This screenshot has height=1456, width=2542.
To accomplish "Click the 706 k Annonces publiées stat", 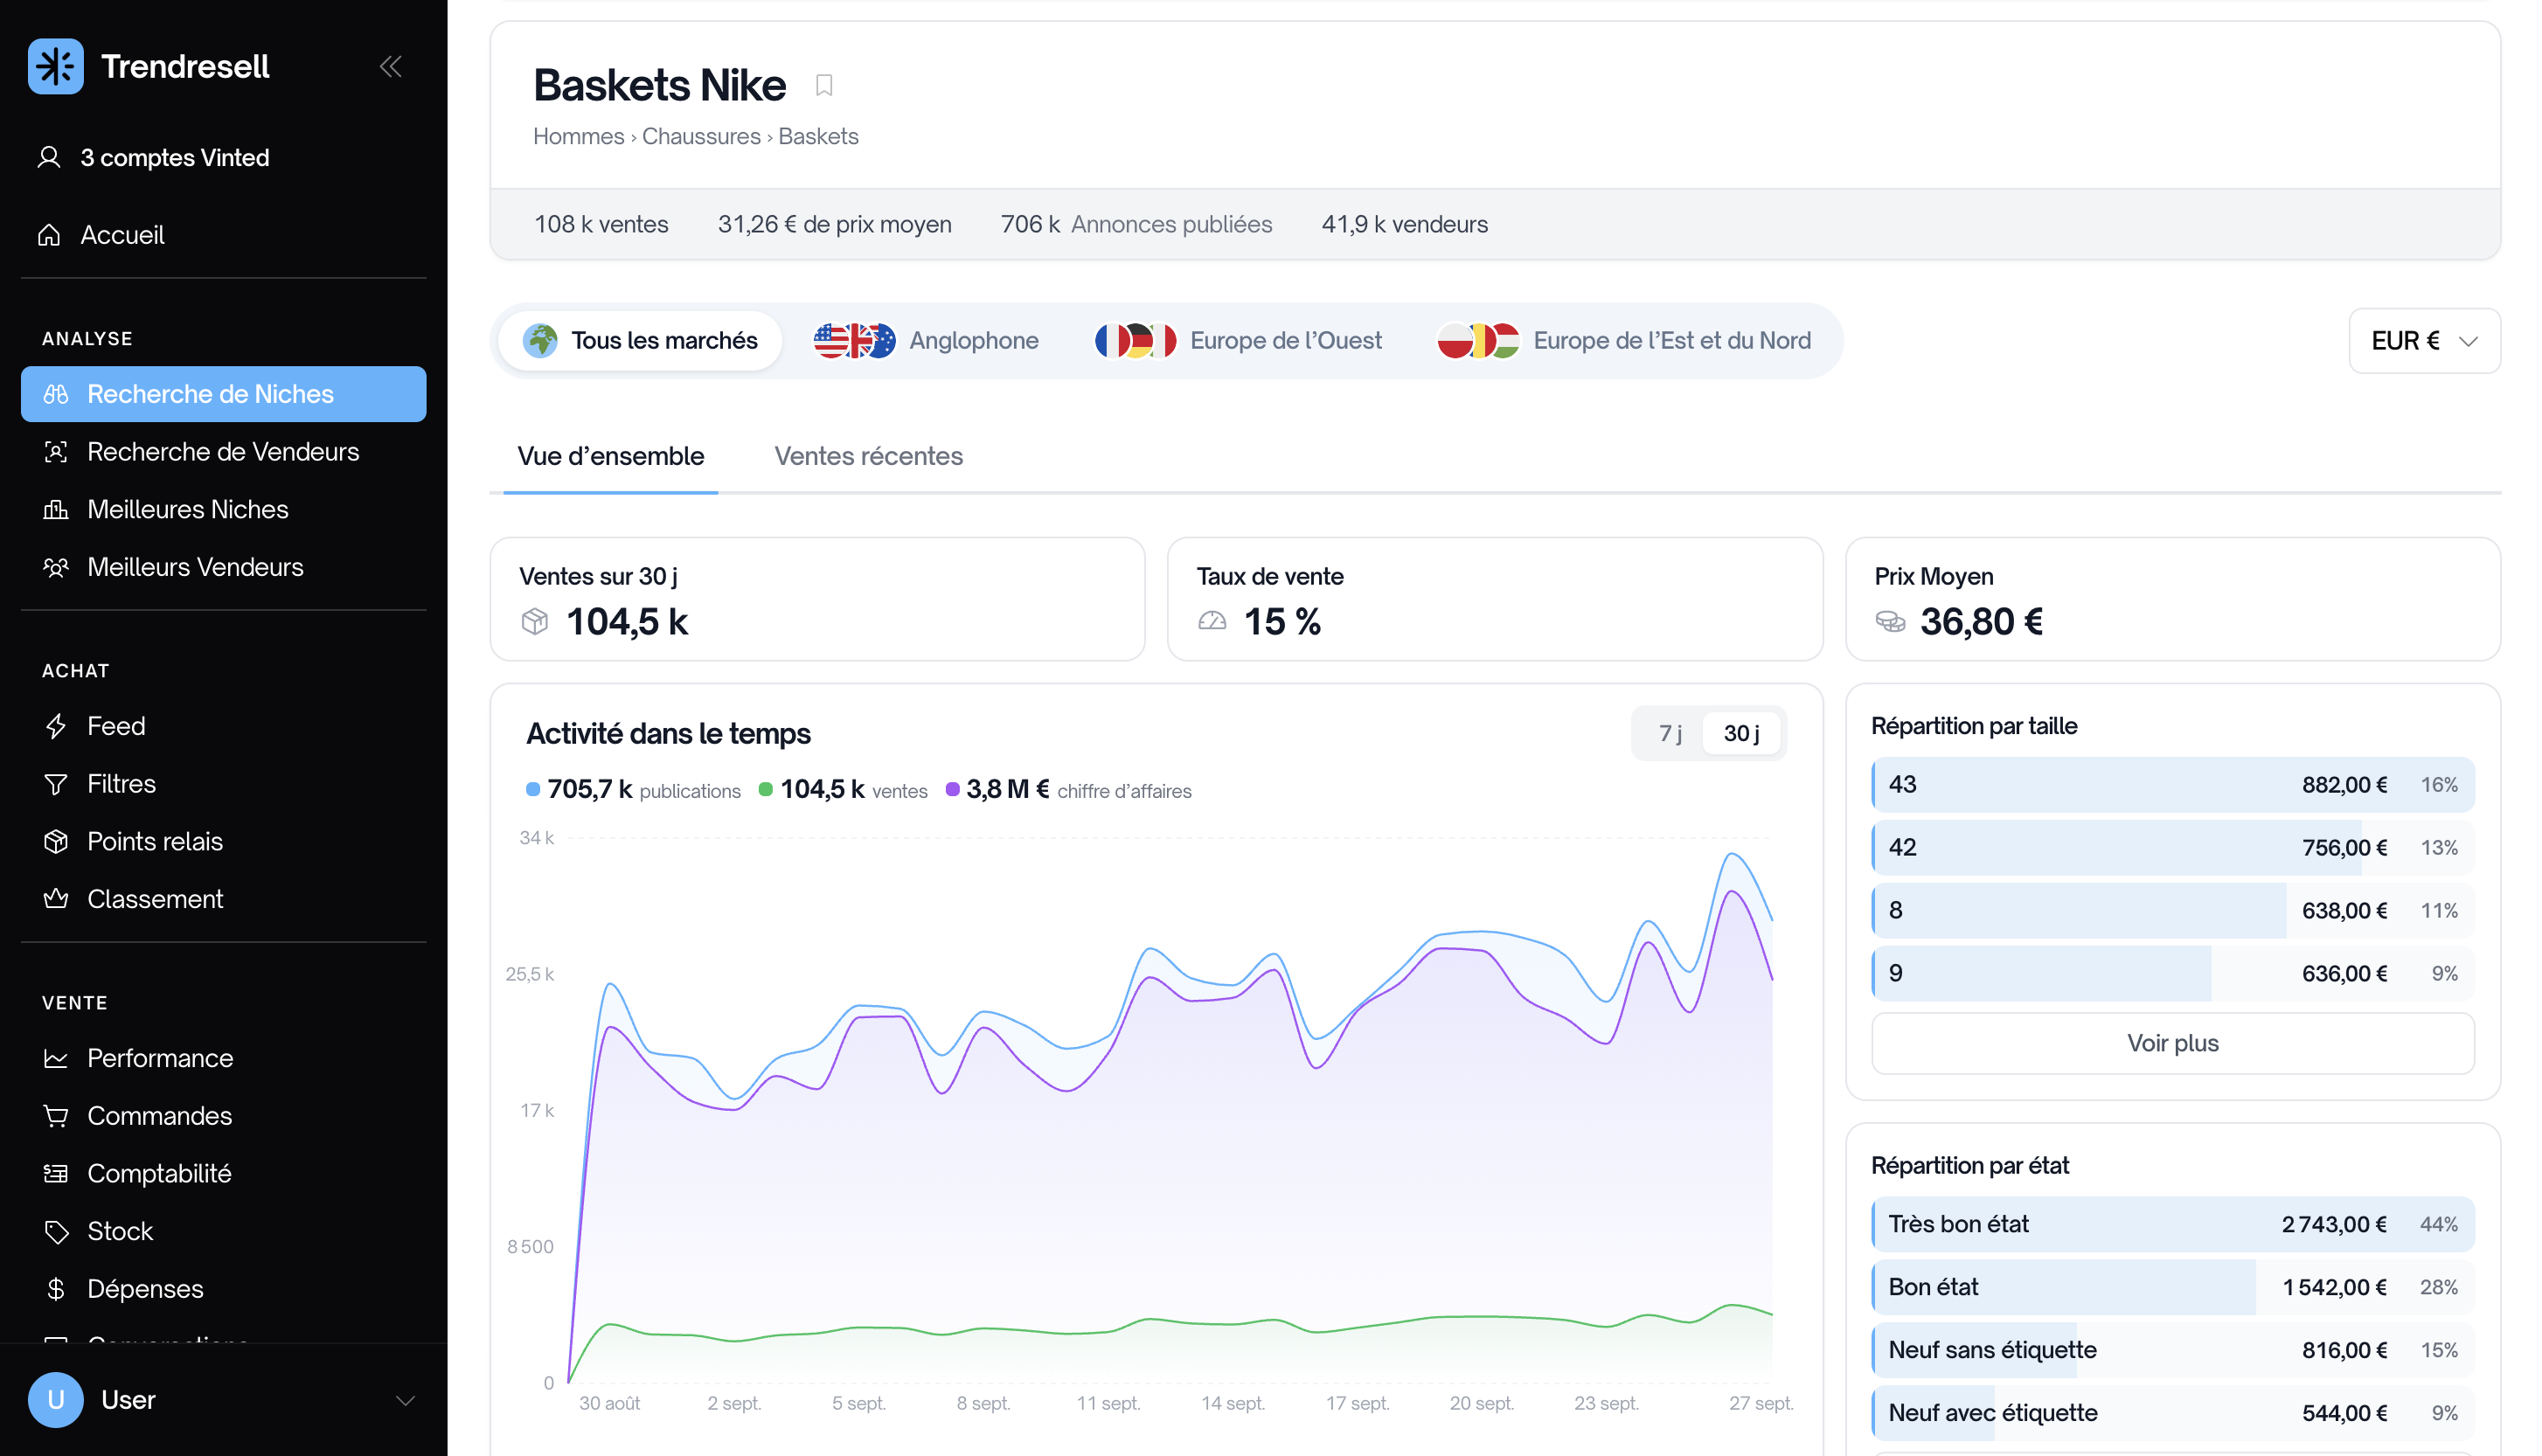I will [x=1136, y=224].
